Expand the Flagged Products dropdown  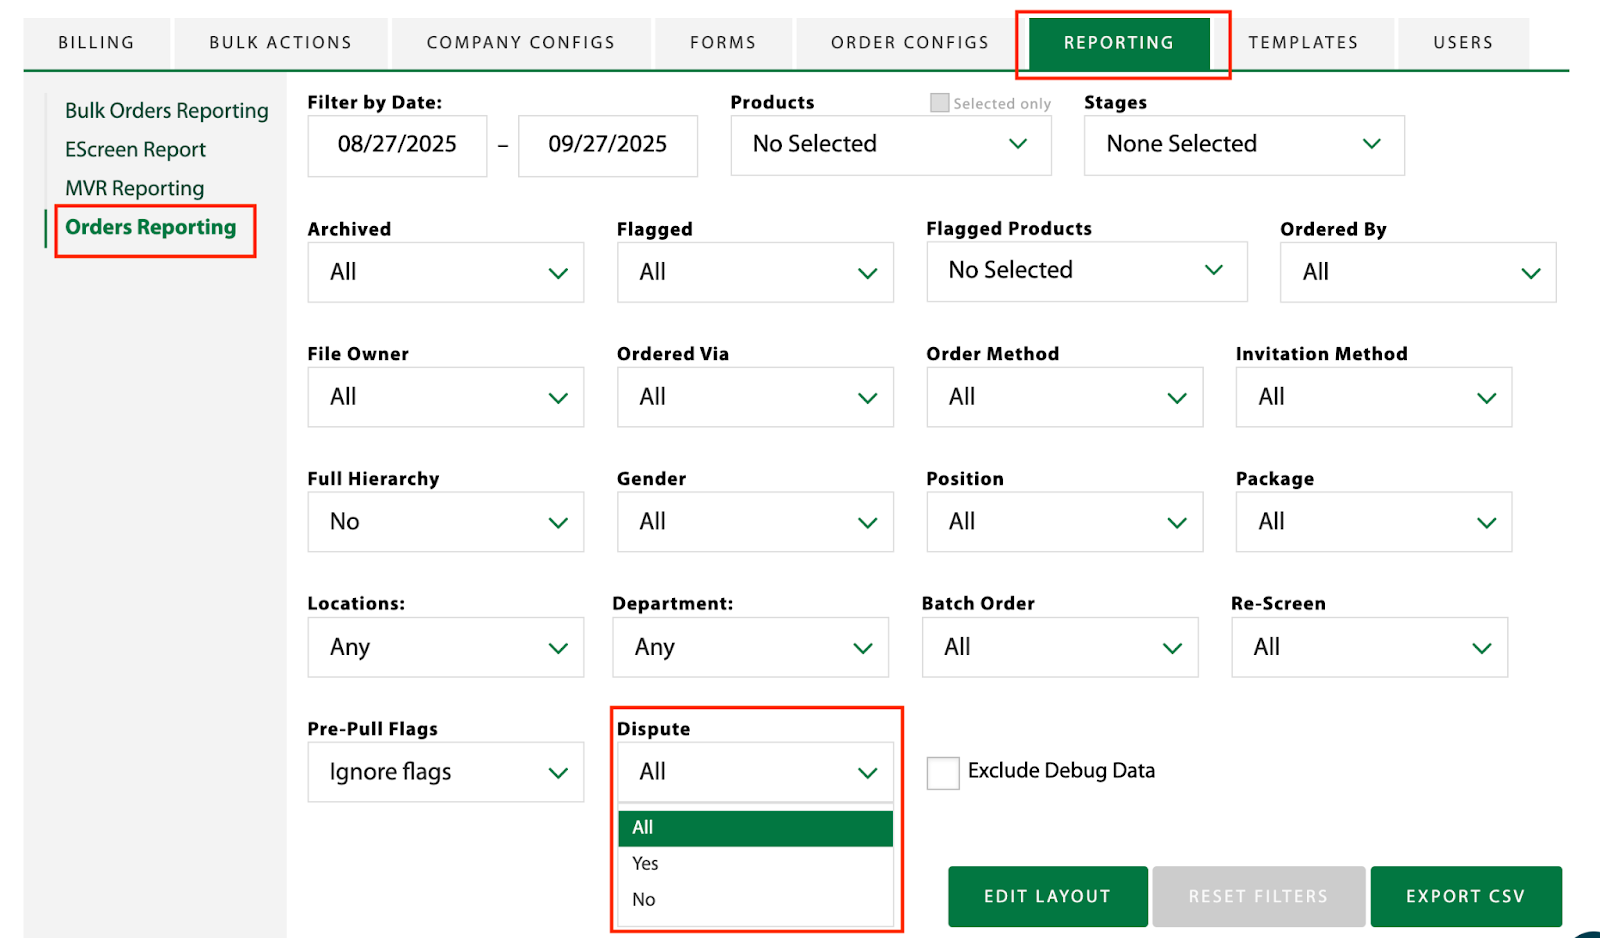click(x=1086, y=271)
